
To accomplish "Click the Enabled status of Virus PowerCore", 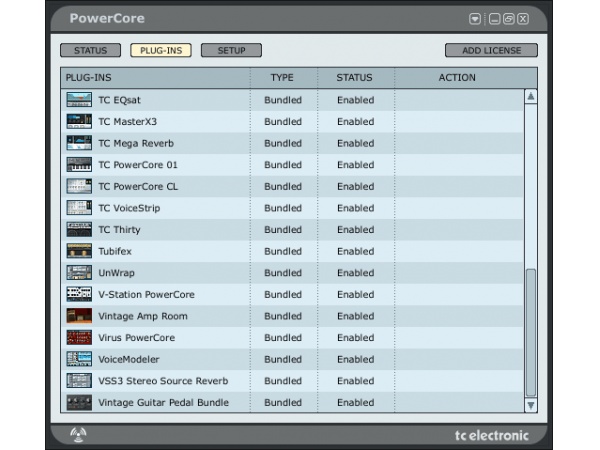I will coord(355,338).
